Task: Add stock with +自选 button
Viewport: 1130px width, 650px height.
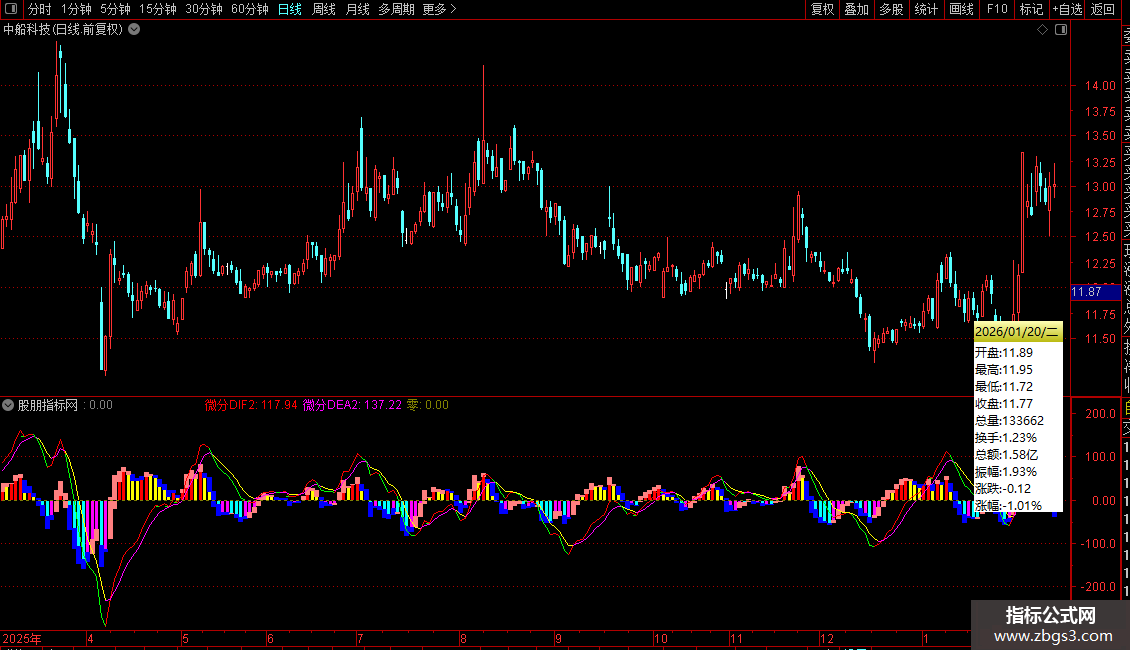Action: pyautogui.click(x=1067, y=9)
